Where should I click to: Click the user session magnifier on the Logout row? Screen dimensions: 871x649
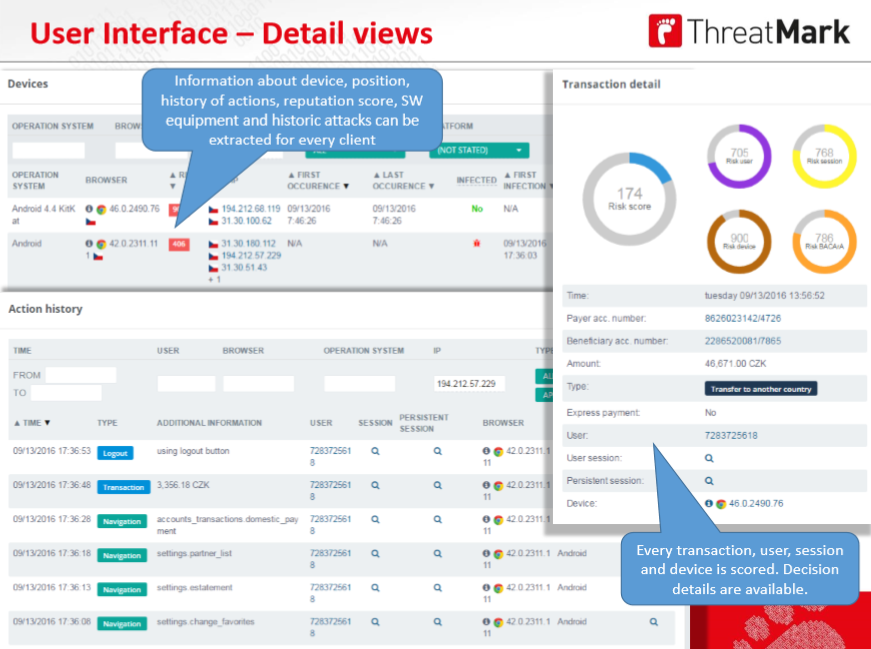click(375, 451)
